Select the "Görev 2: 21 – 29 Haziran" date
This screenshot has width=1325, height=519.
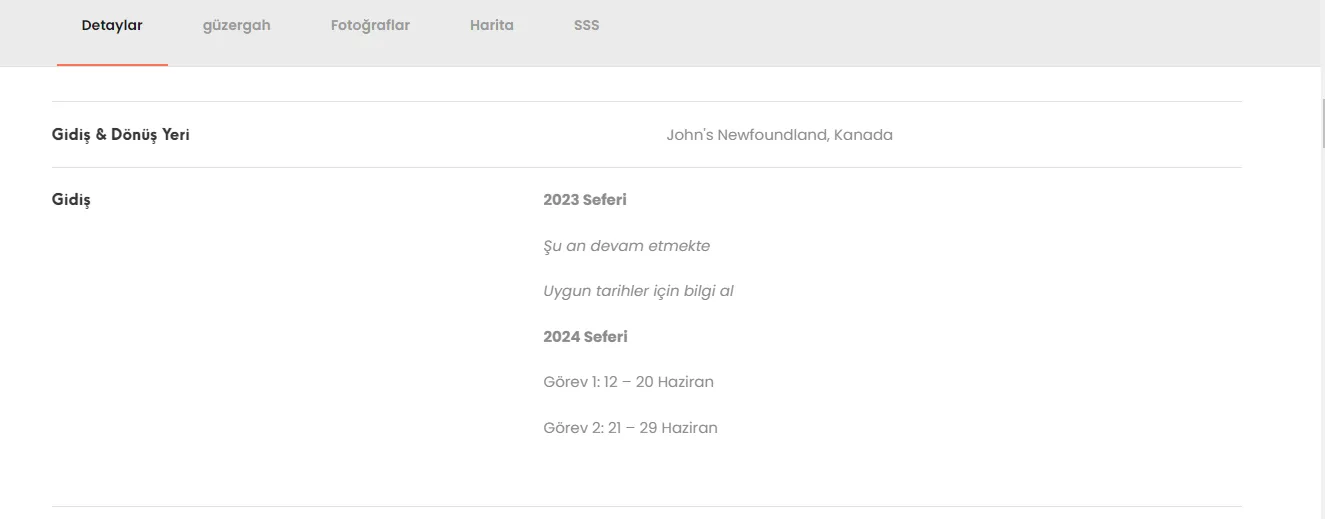[x=630, y=428]
